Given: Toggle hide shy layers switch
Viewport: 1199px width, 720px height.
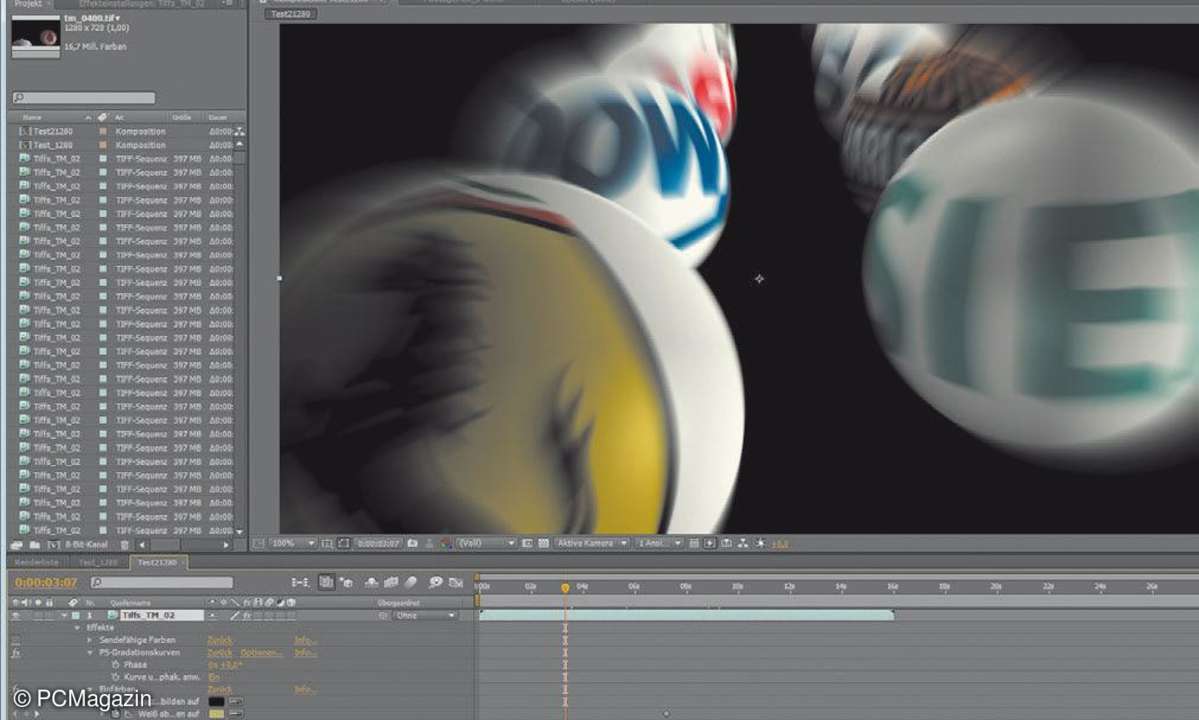Looking at the screenshot, I should (x=372, y=582).
